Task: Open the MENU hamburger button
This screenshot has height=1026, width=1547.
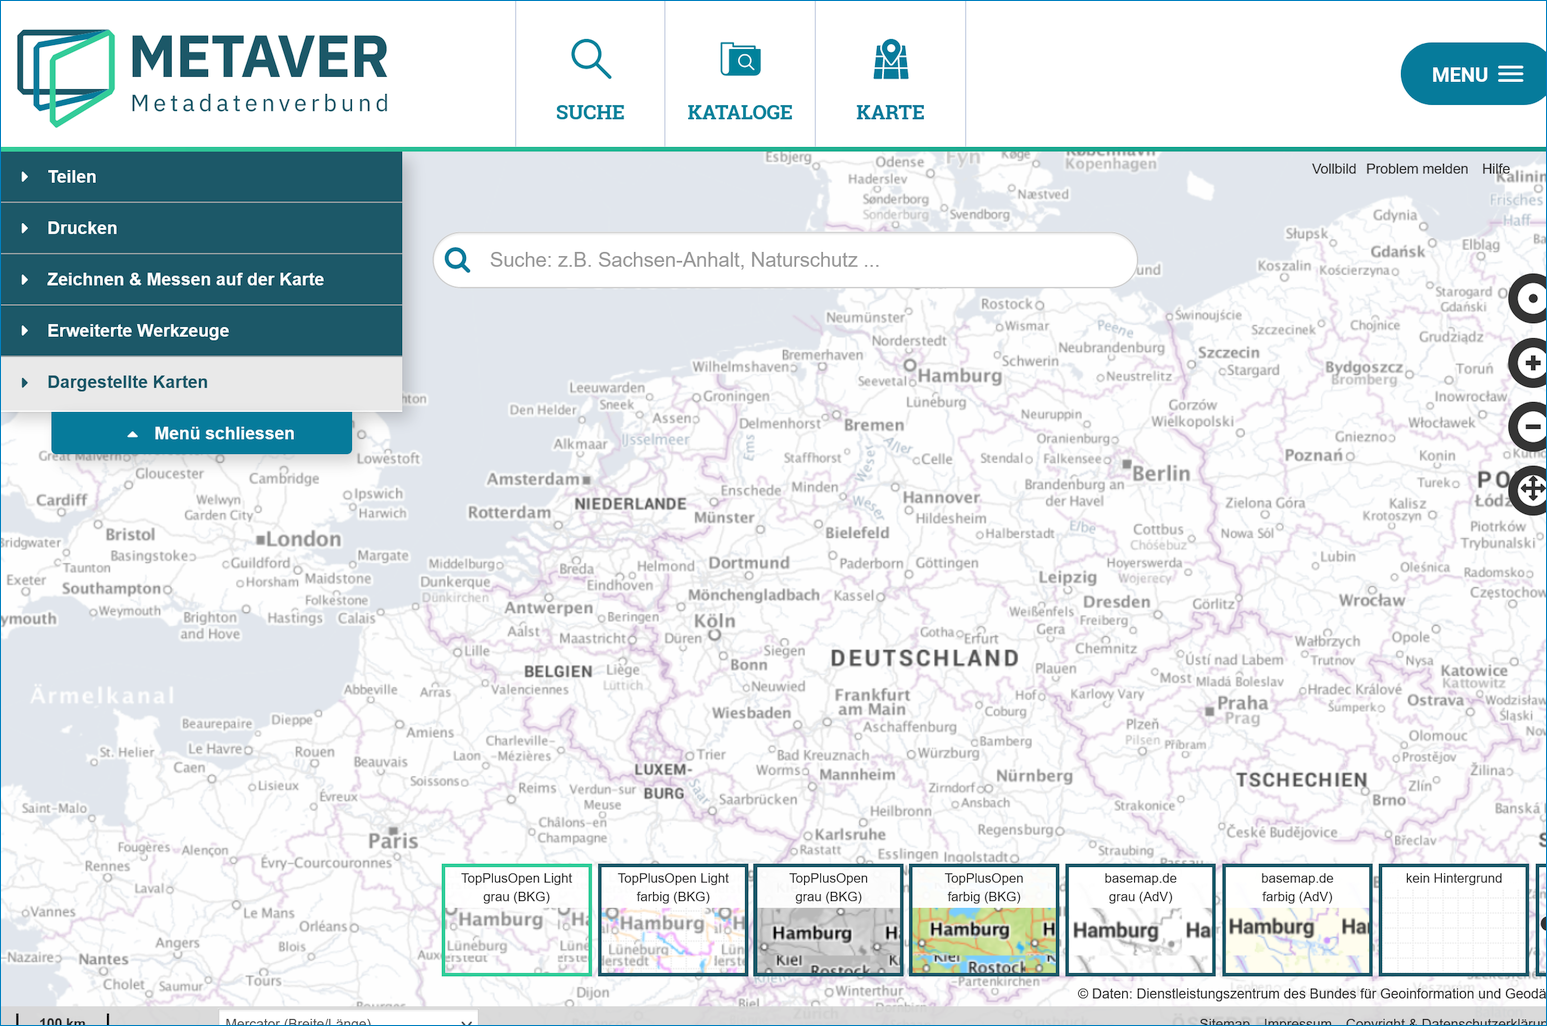Action: tap(1475, 74)
